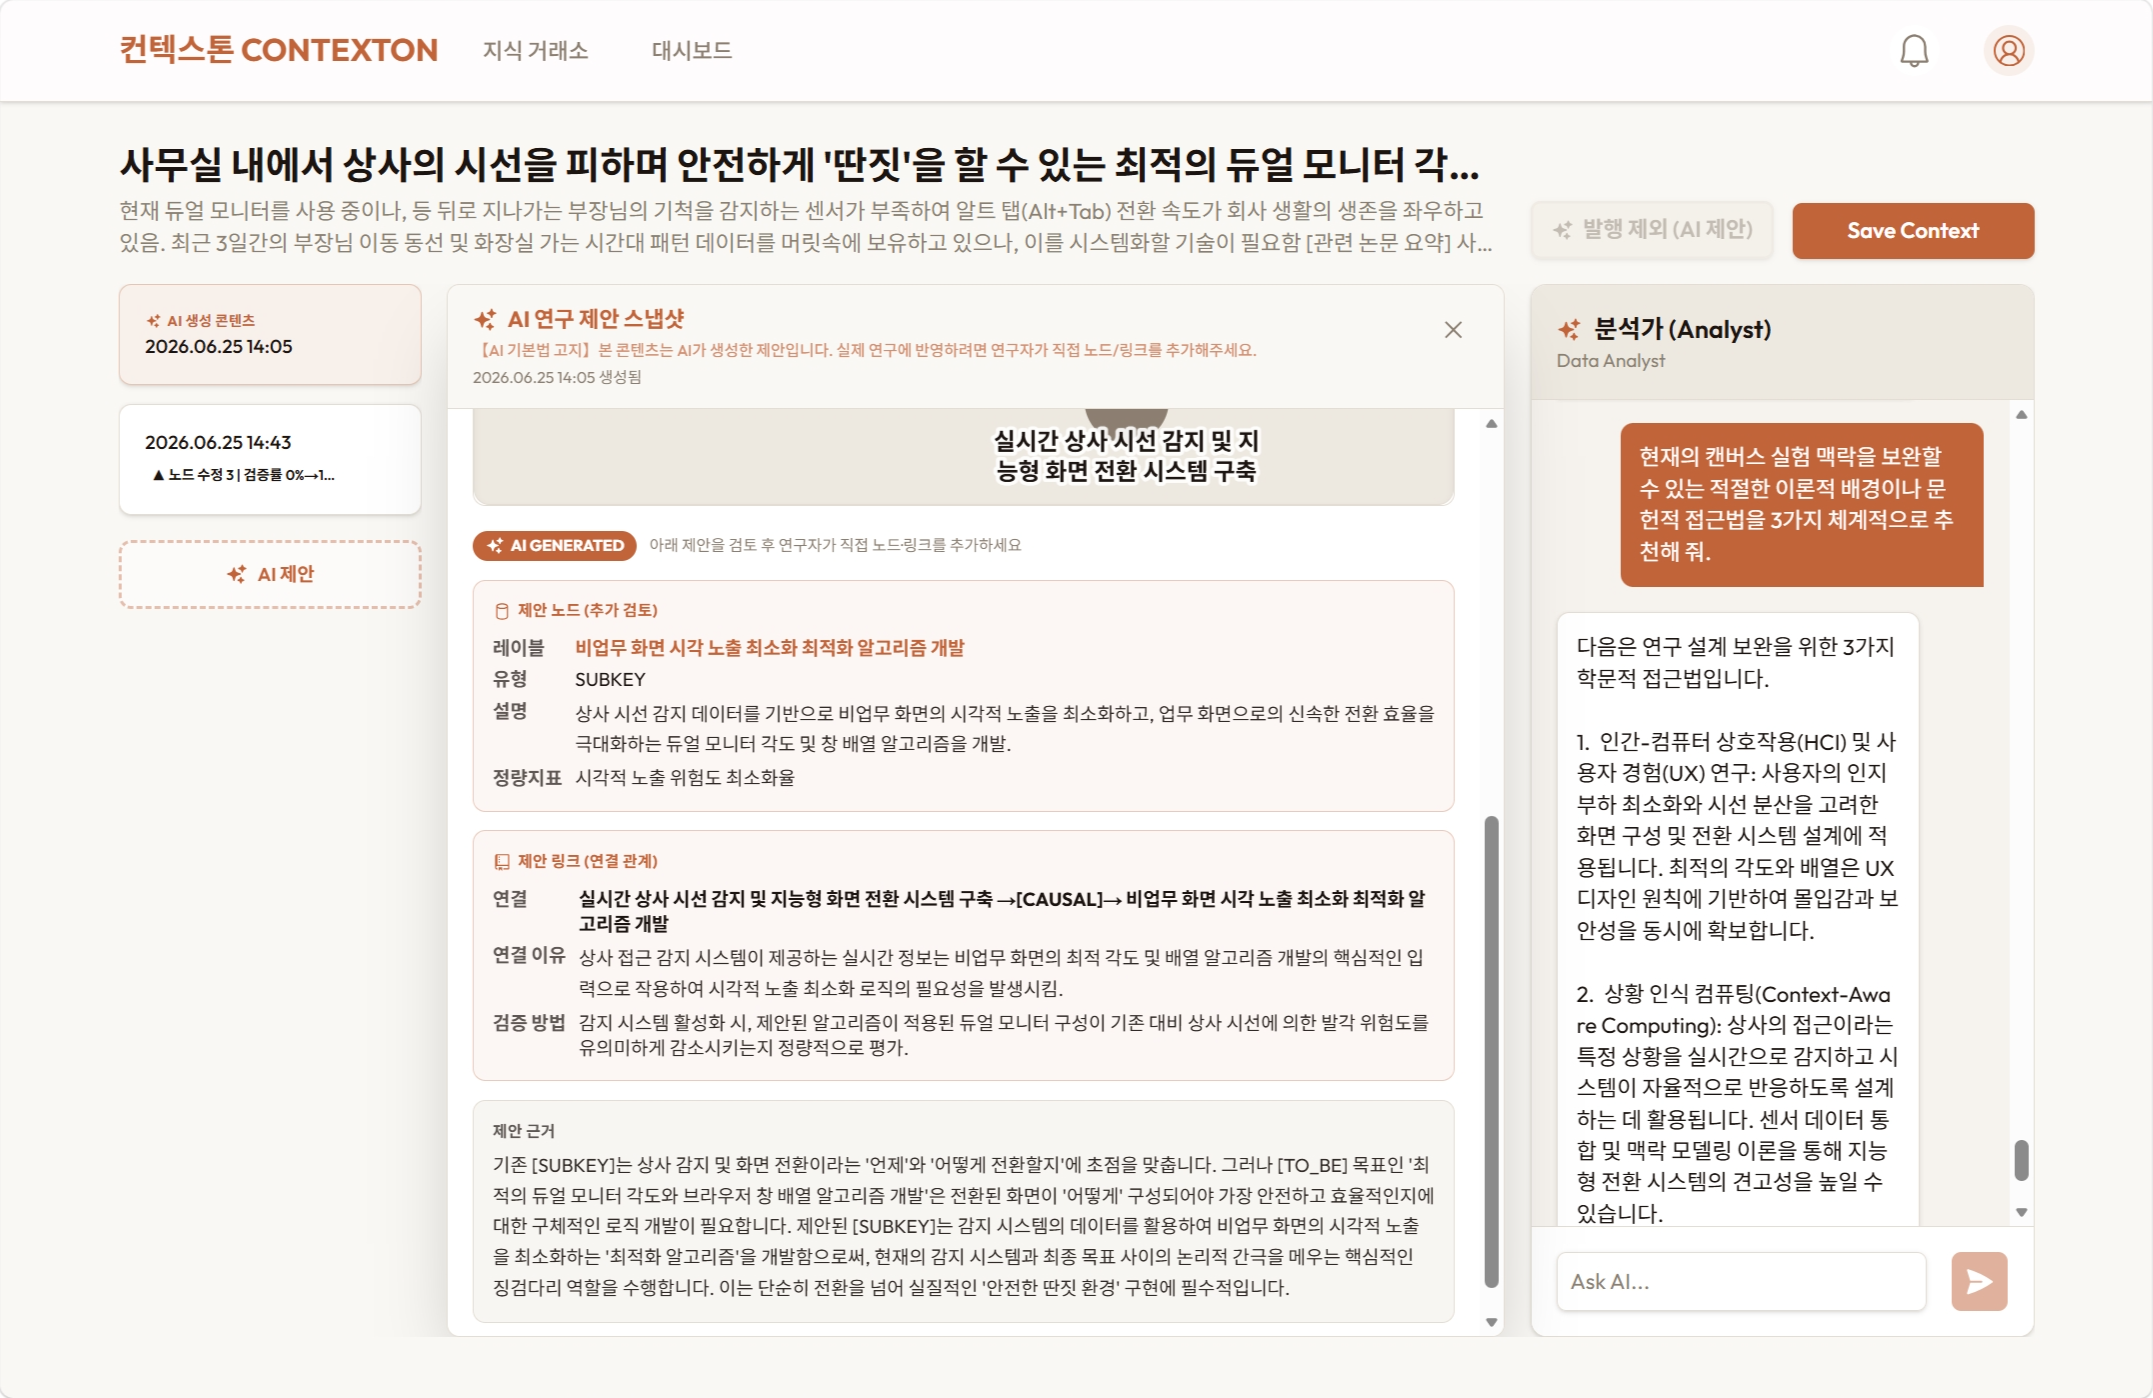
Task: Click the AI 기본법 고지 notice text
Action: (x=866, y=350)
